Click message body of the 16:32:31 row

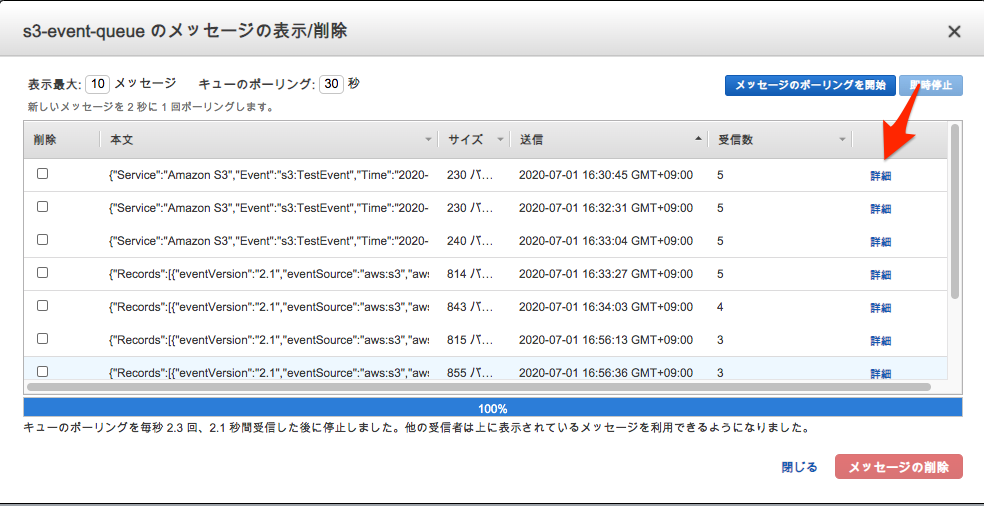tap(269, 208)
